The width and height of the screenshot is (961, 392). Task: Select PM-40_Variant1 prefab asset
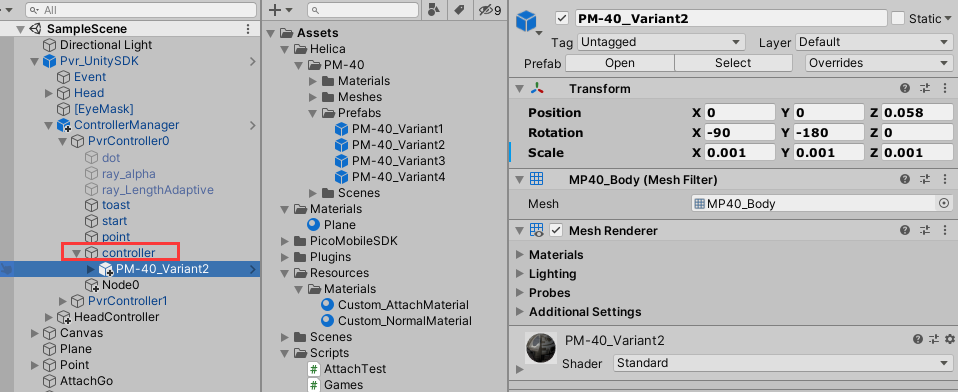398,129
